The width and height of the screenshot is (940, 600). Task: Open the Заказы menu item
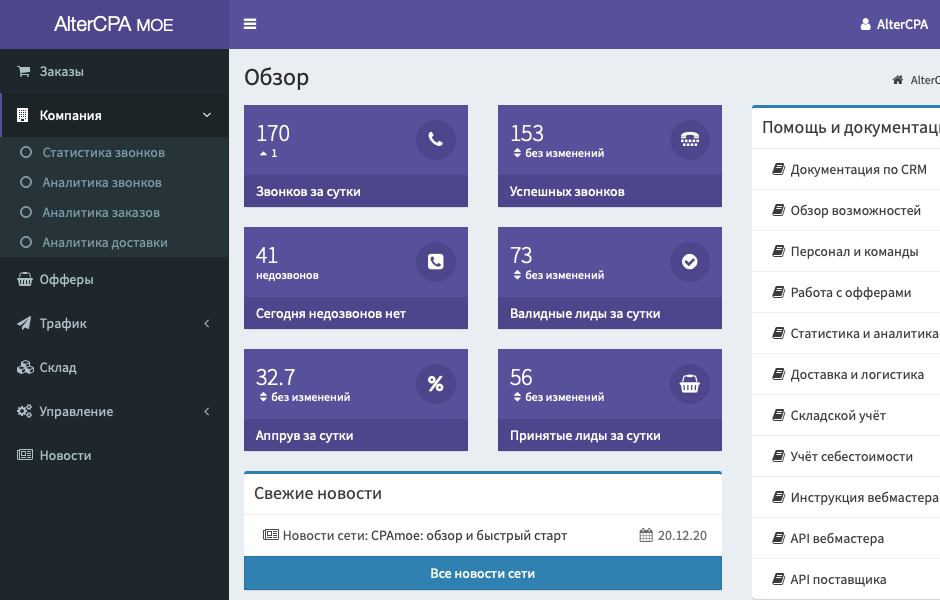click(114, 71)
